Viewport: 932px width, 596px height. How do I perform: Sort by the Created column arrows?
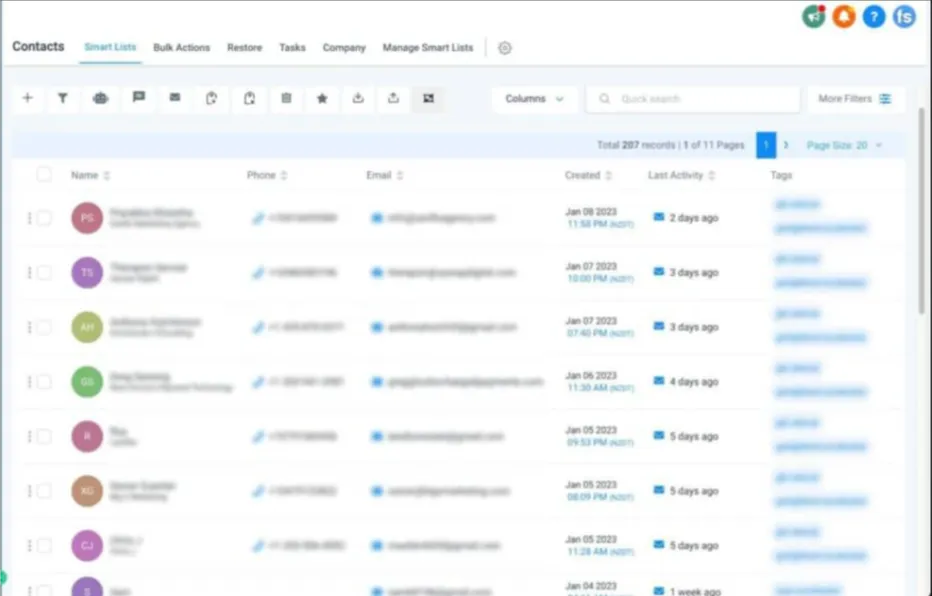pos(608,175)
